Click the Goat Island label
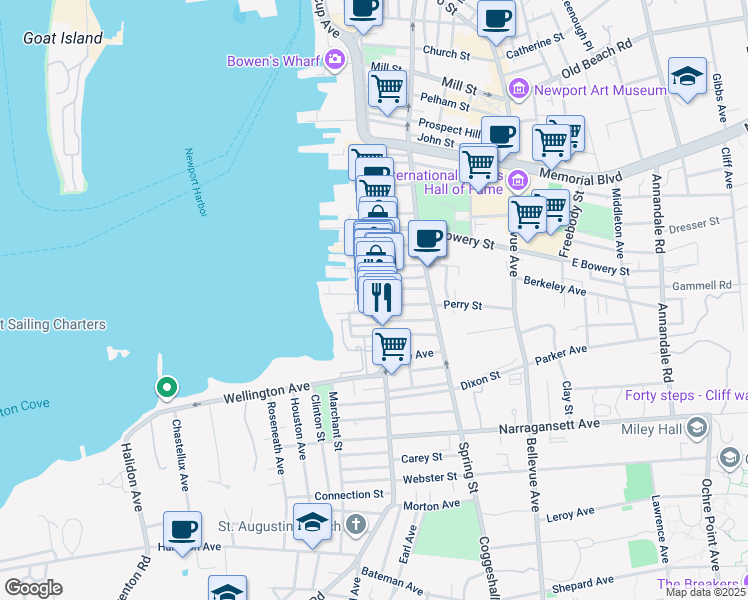The height and width of the screenshot is (600, 748). pos(63,38)
